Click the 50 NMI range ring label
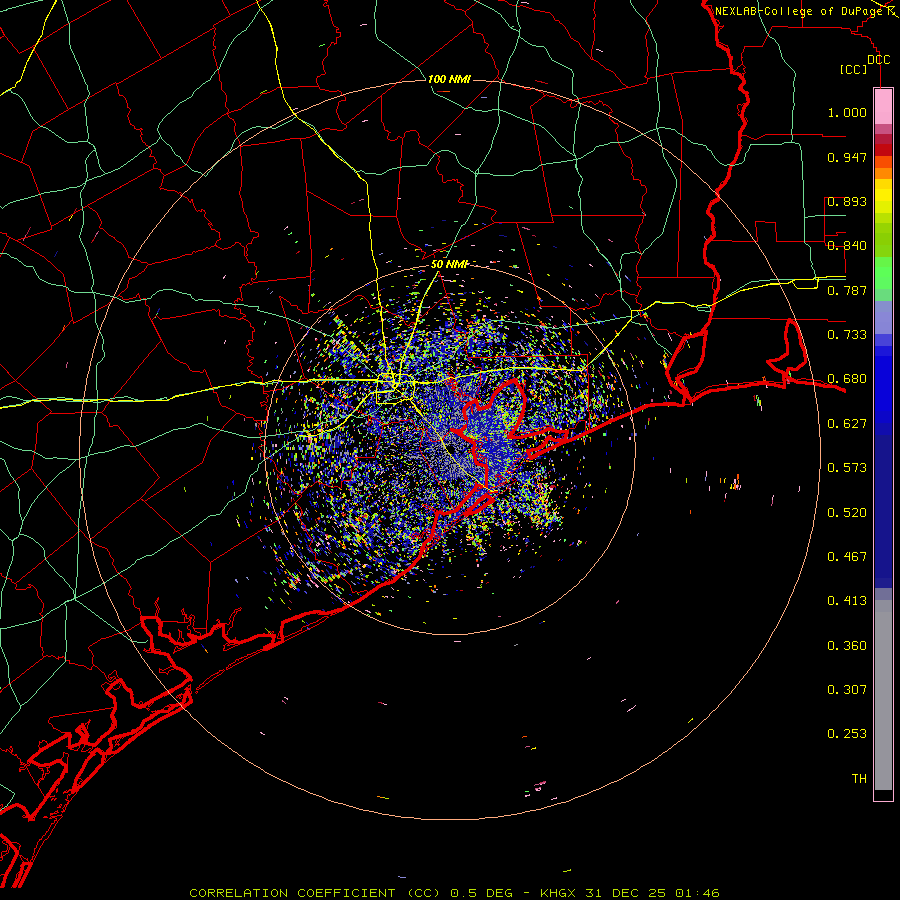The height and width of the screenshot is (900, 900). point(449,264)
